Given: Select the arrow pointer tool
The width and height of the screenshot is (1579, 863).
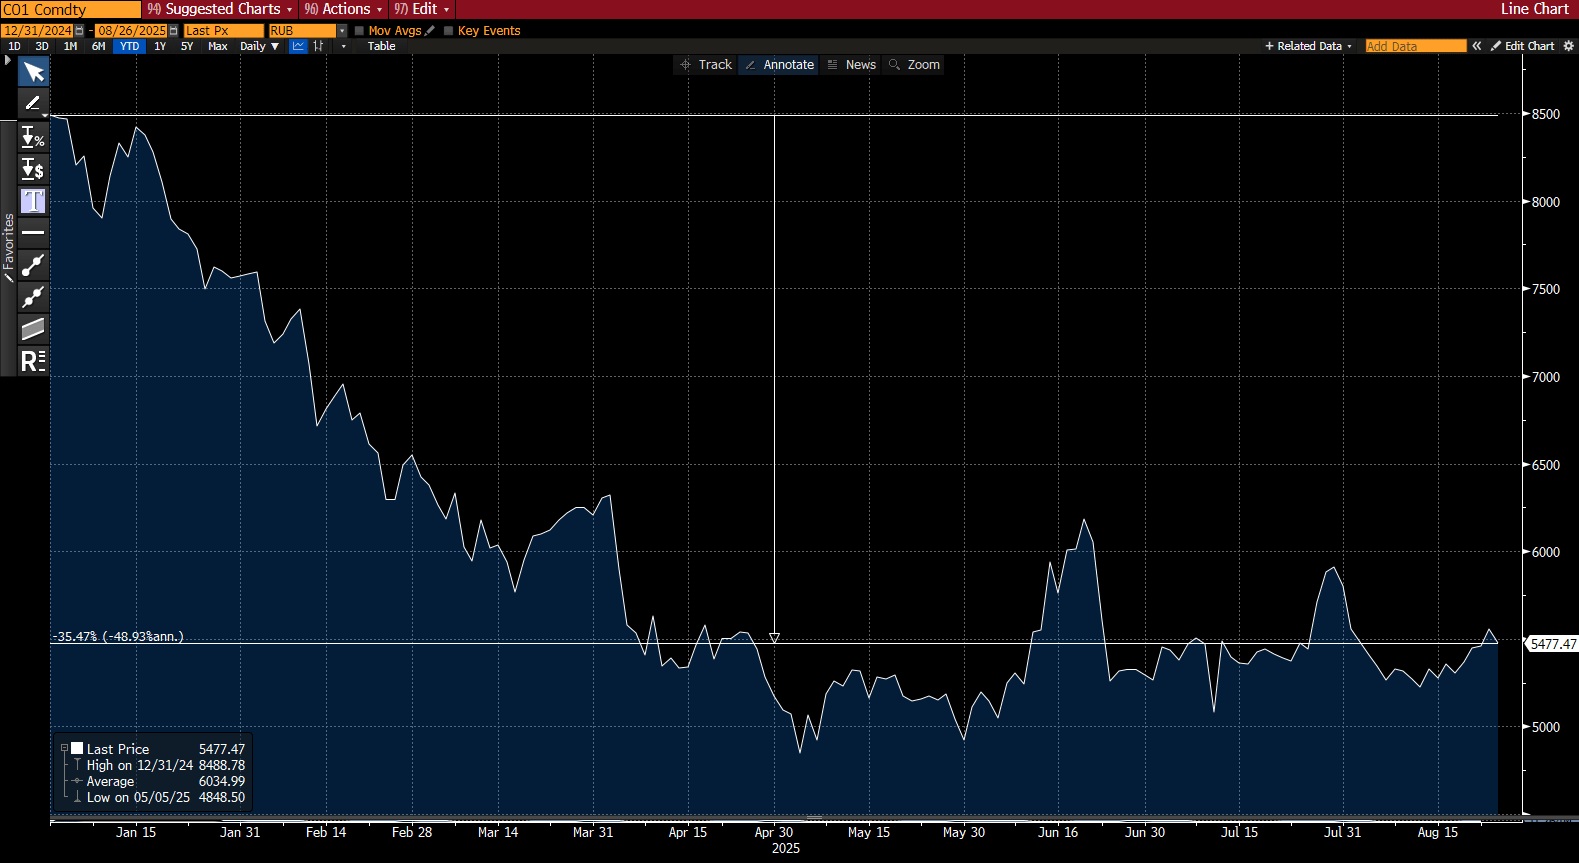Looking at the screenshot, I should (x=33, y=72).
